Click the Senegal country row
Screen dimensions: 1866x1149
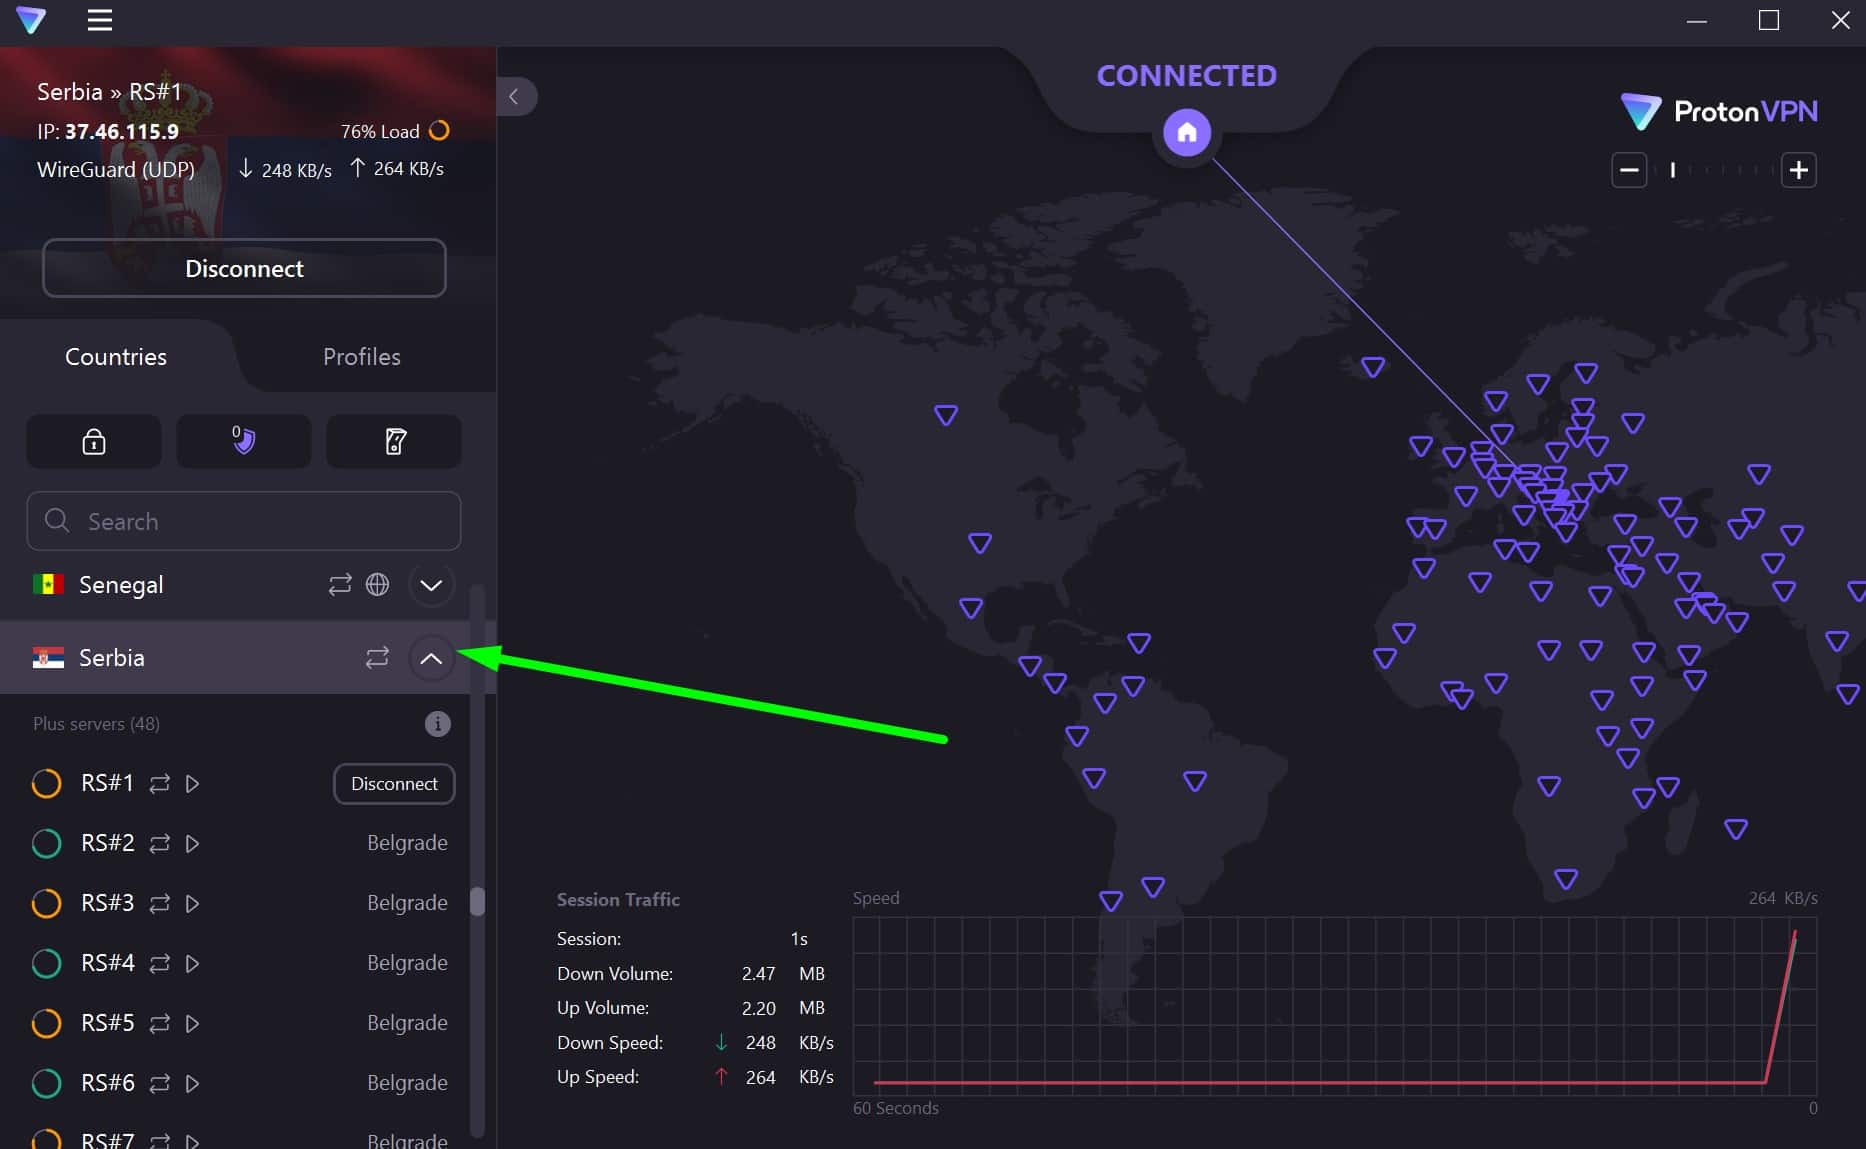pyautogui.click(x=235, y=585)
